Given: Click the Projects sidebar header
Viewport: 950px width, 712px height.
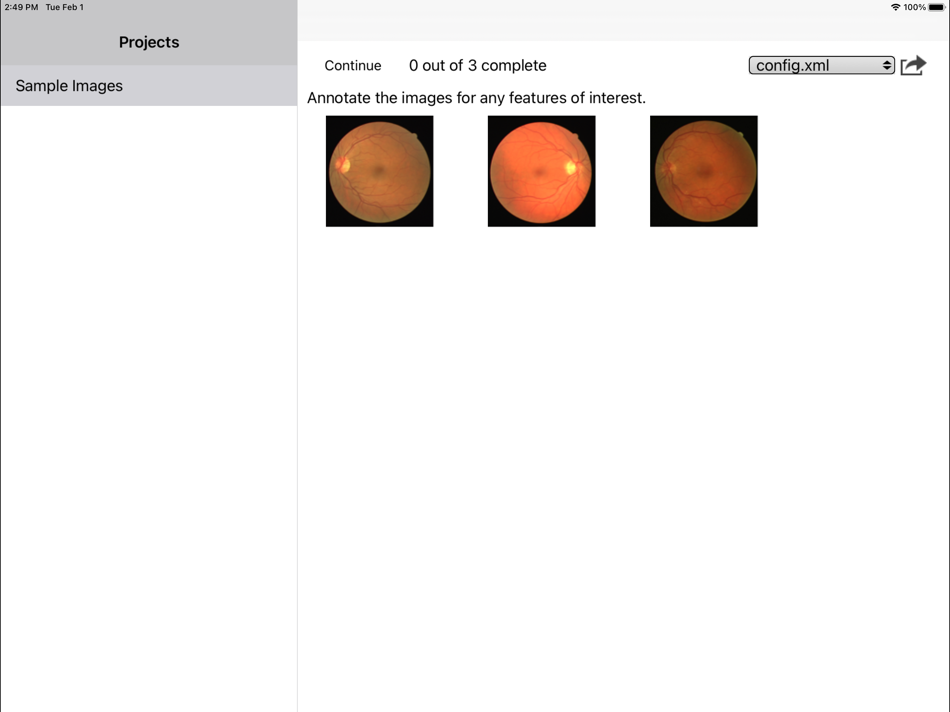Looking at the screenshot, I should click(x=149, y=42).
